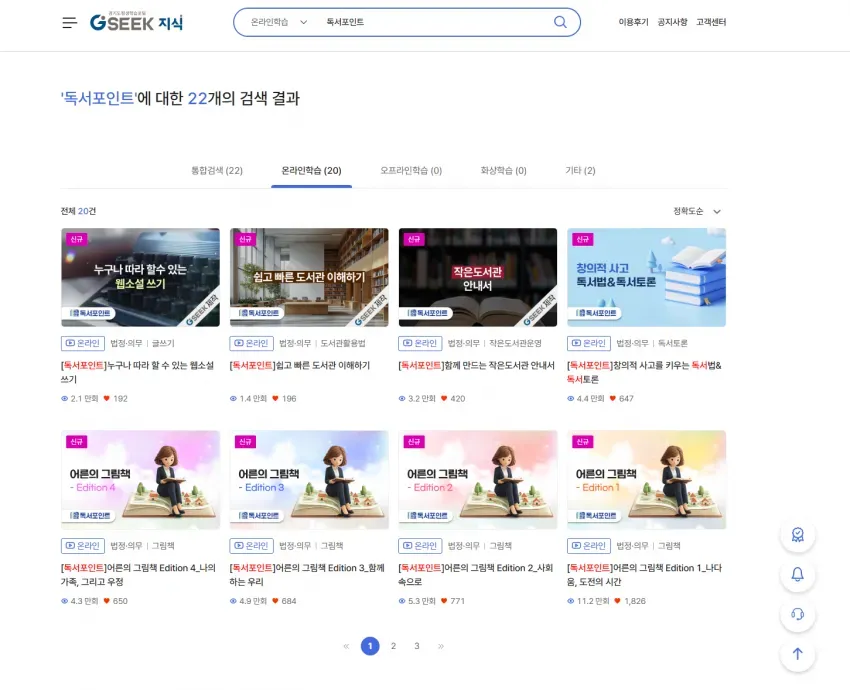Open the 웹소설 쓰기 course thumbnail
This screenshot has width=850, height=690.
pos(140,278)
